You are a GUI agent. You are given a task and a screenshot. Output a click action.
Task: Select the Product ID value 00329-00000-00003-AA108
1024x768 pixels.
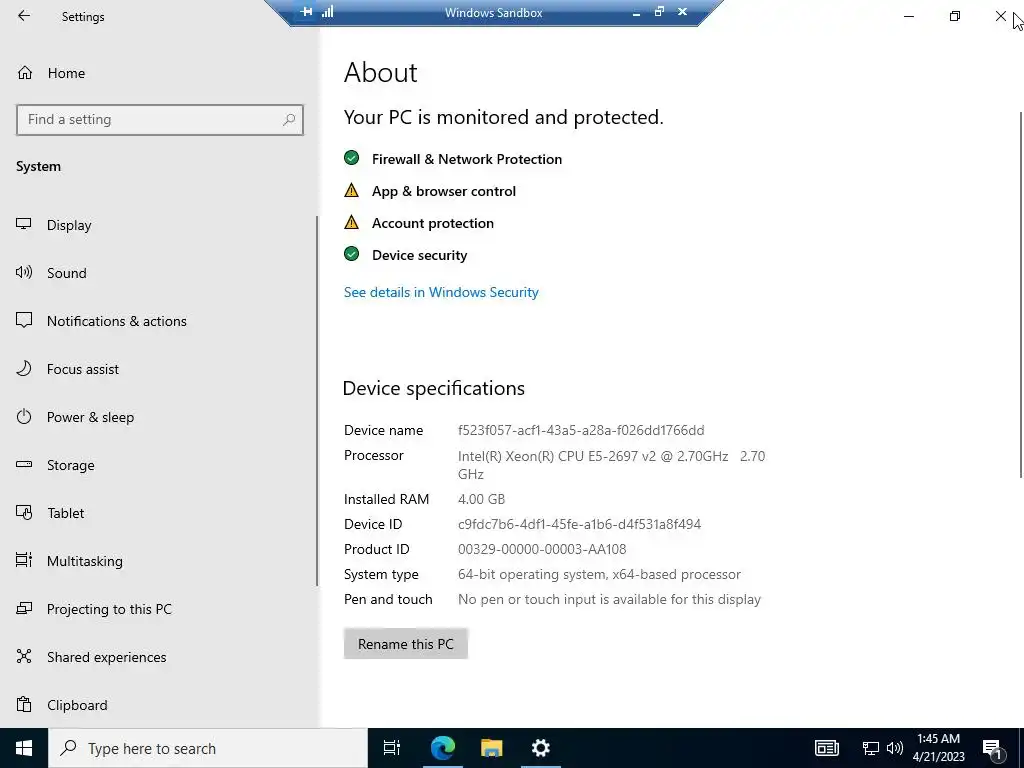542,549
